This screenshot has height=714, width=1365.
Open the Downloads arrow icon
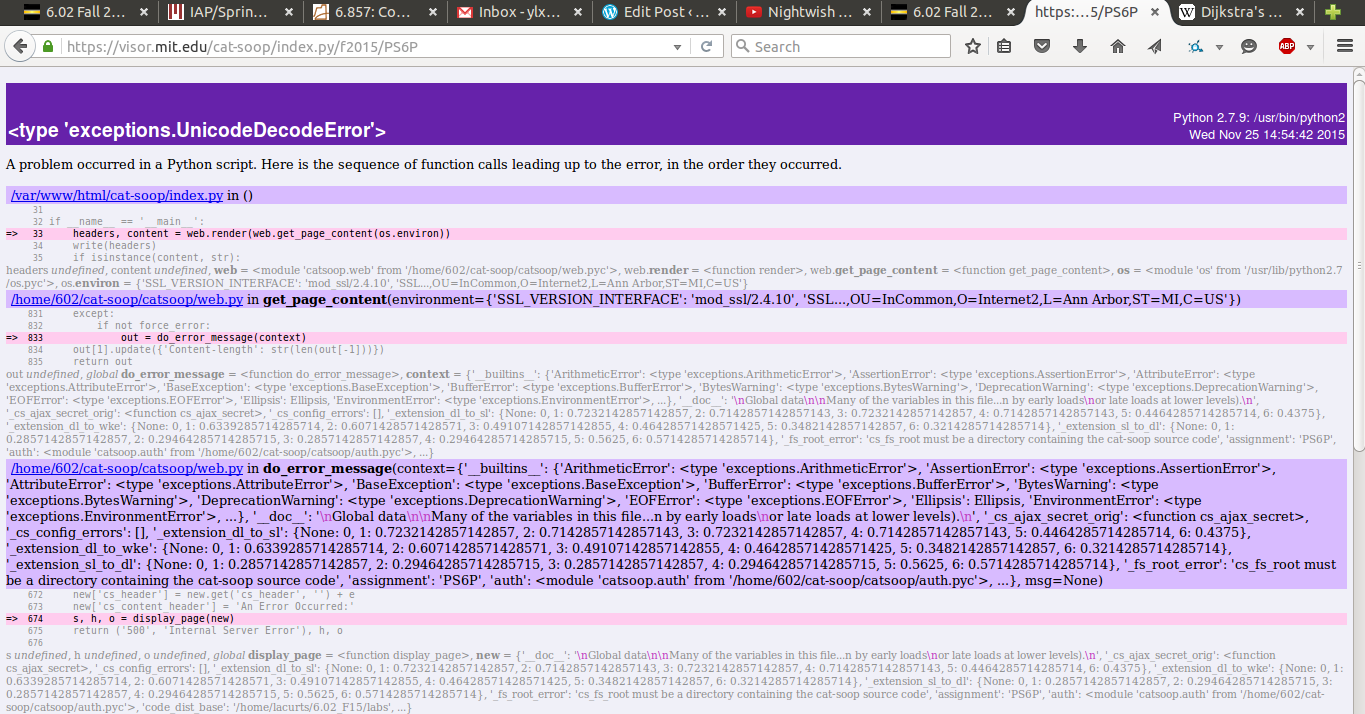click(x=1080, y=47)
